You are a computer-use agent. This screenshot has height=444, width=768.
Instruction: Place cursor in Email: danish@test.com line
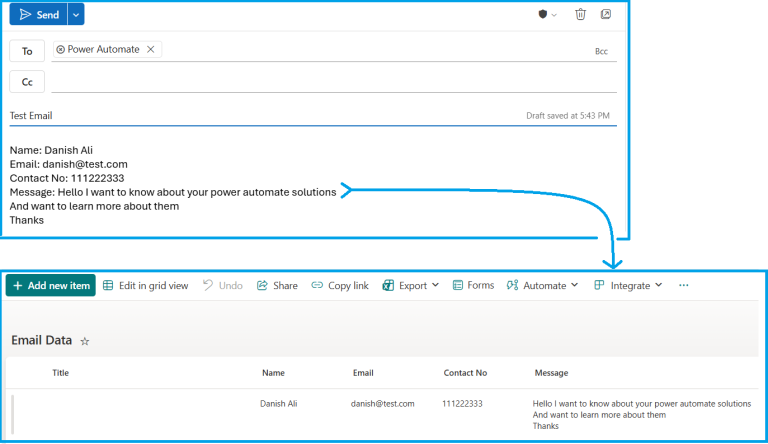click(x=69, y=164)
